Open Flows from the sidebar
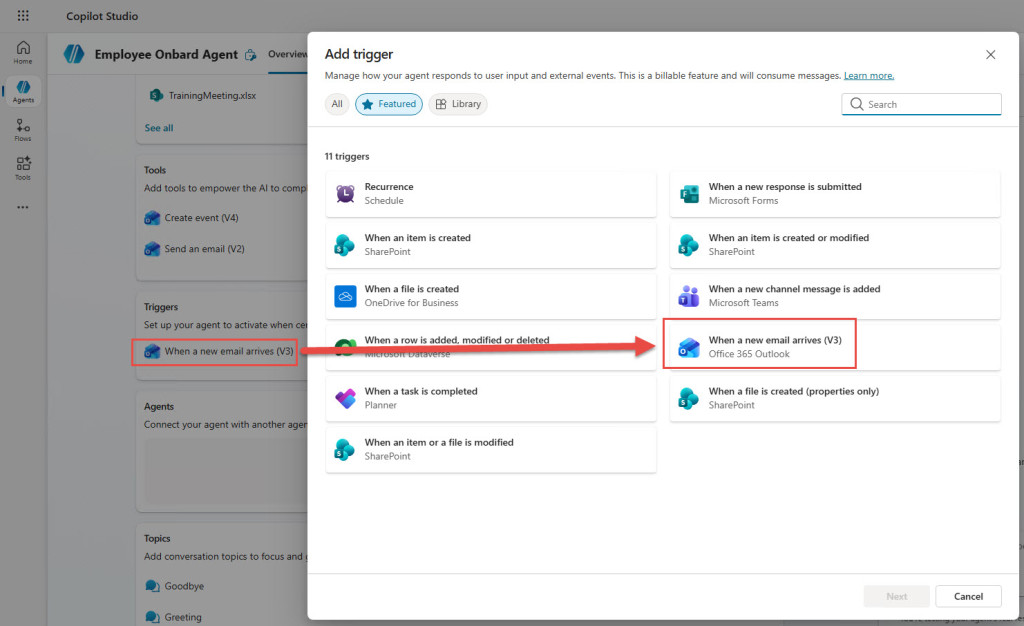This screenshot has width=1024, height=626. tap(23, 130)
